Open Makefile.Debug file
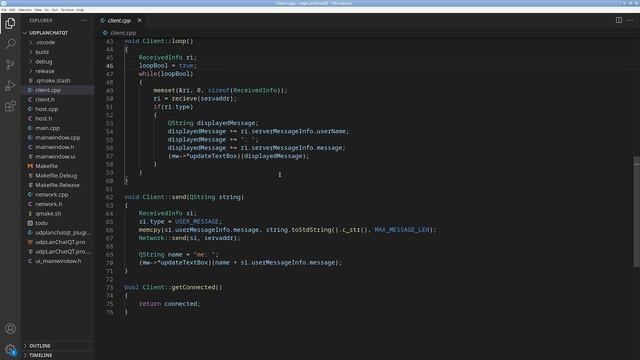Image resolution: width=640 pixels, height=360 pixels. click(58, 176)
